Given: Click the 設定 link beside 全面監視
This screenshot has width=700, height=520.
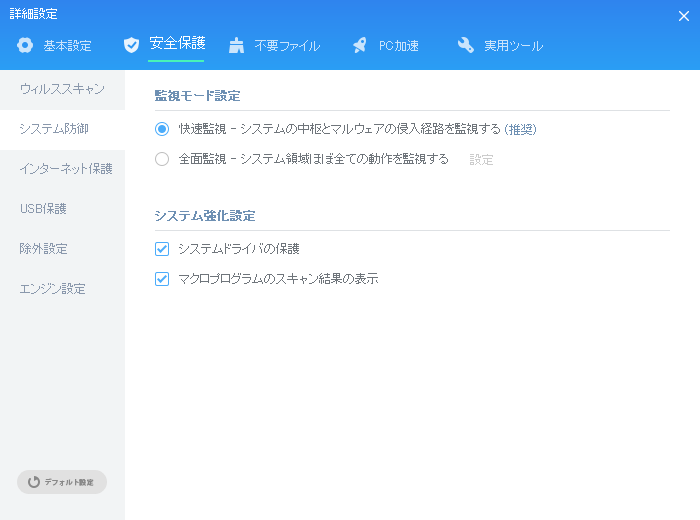Looking at the screenshot, I should click(x=481, y=160).
